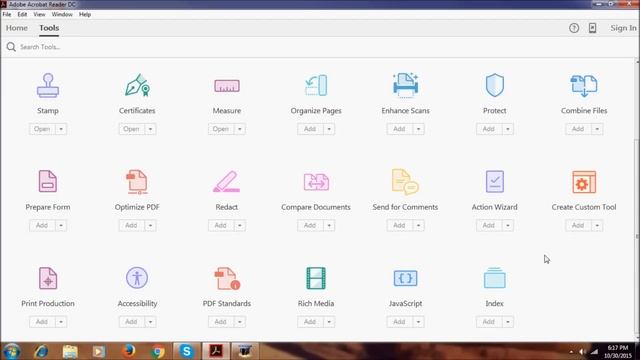This screenshot has width=640, height=360.
Task: Click Add button under Send for Comments
Action: coord(399,225)
